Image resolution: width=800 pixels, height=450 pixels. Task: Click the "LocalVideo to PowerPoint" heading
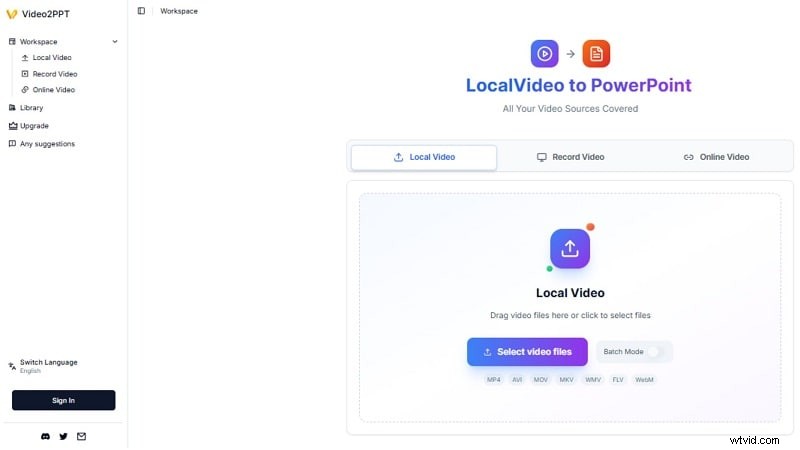(x=579, y=85)
